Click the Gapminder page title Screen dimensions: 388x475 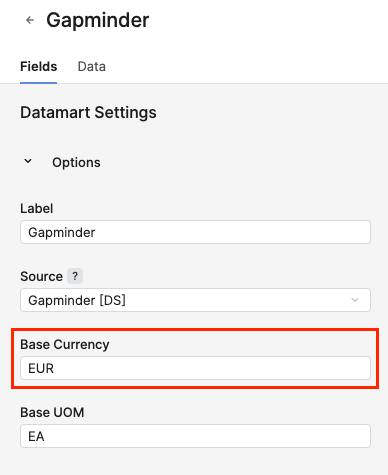(98, 20)
